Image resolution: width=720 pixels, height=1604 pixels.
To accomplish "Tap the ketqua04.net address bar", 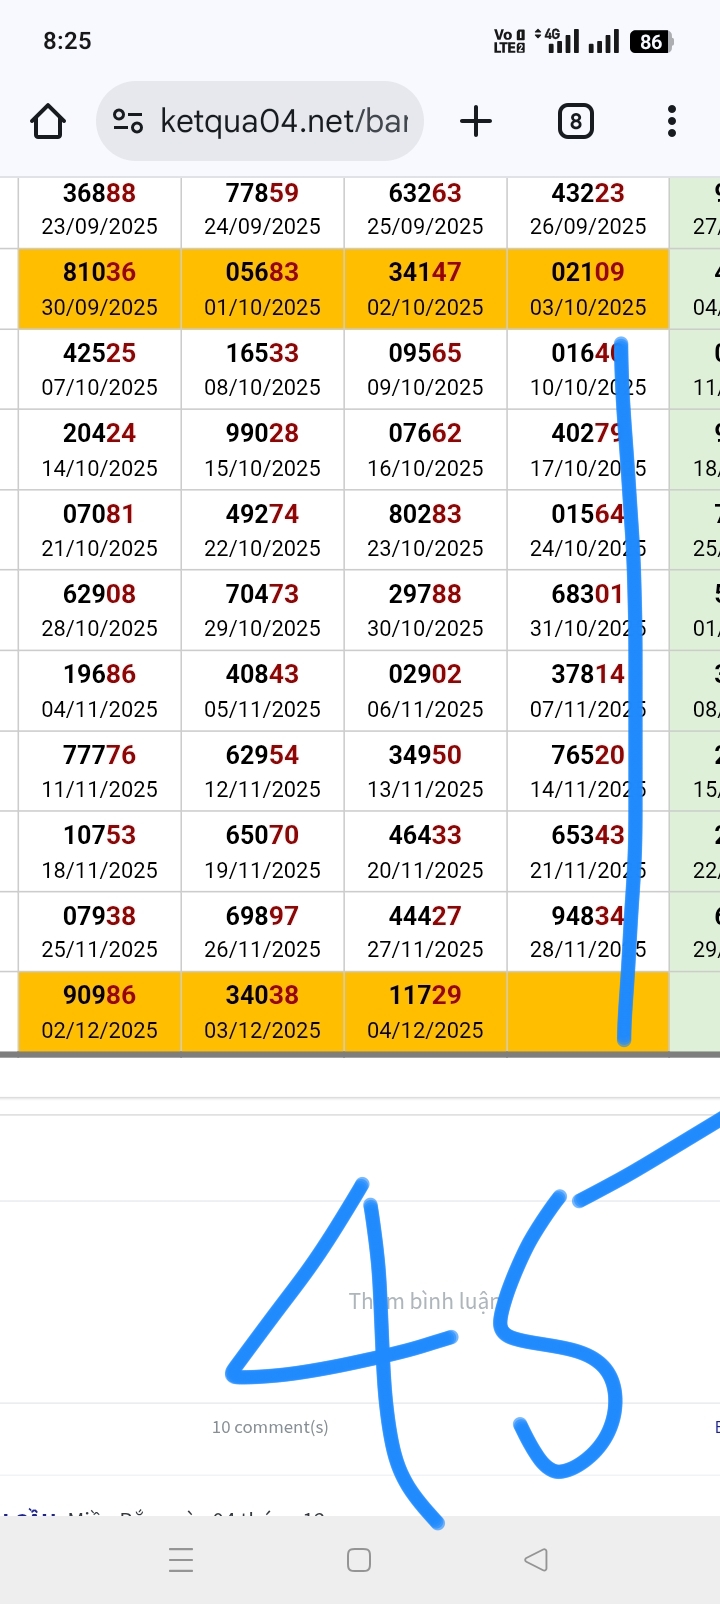I will pos(284,122).
